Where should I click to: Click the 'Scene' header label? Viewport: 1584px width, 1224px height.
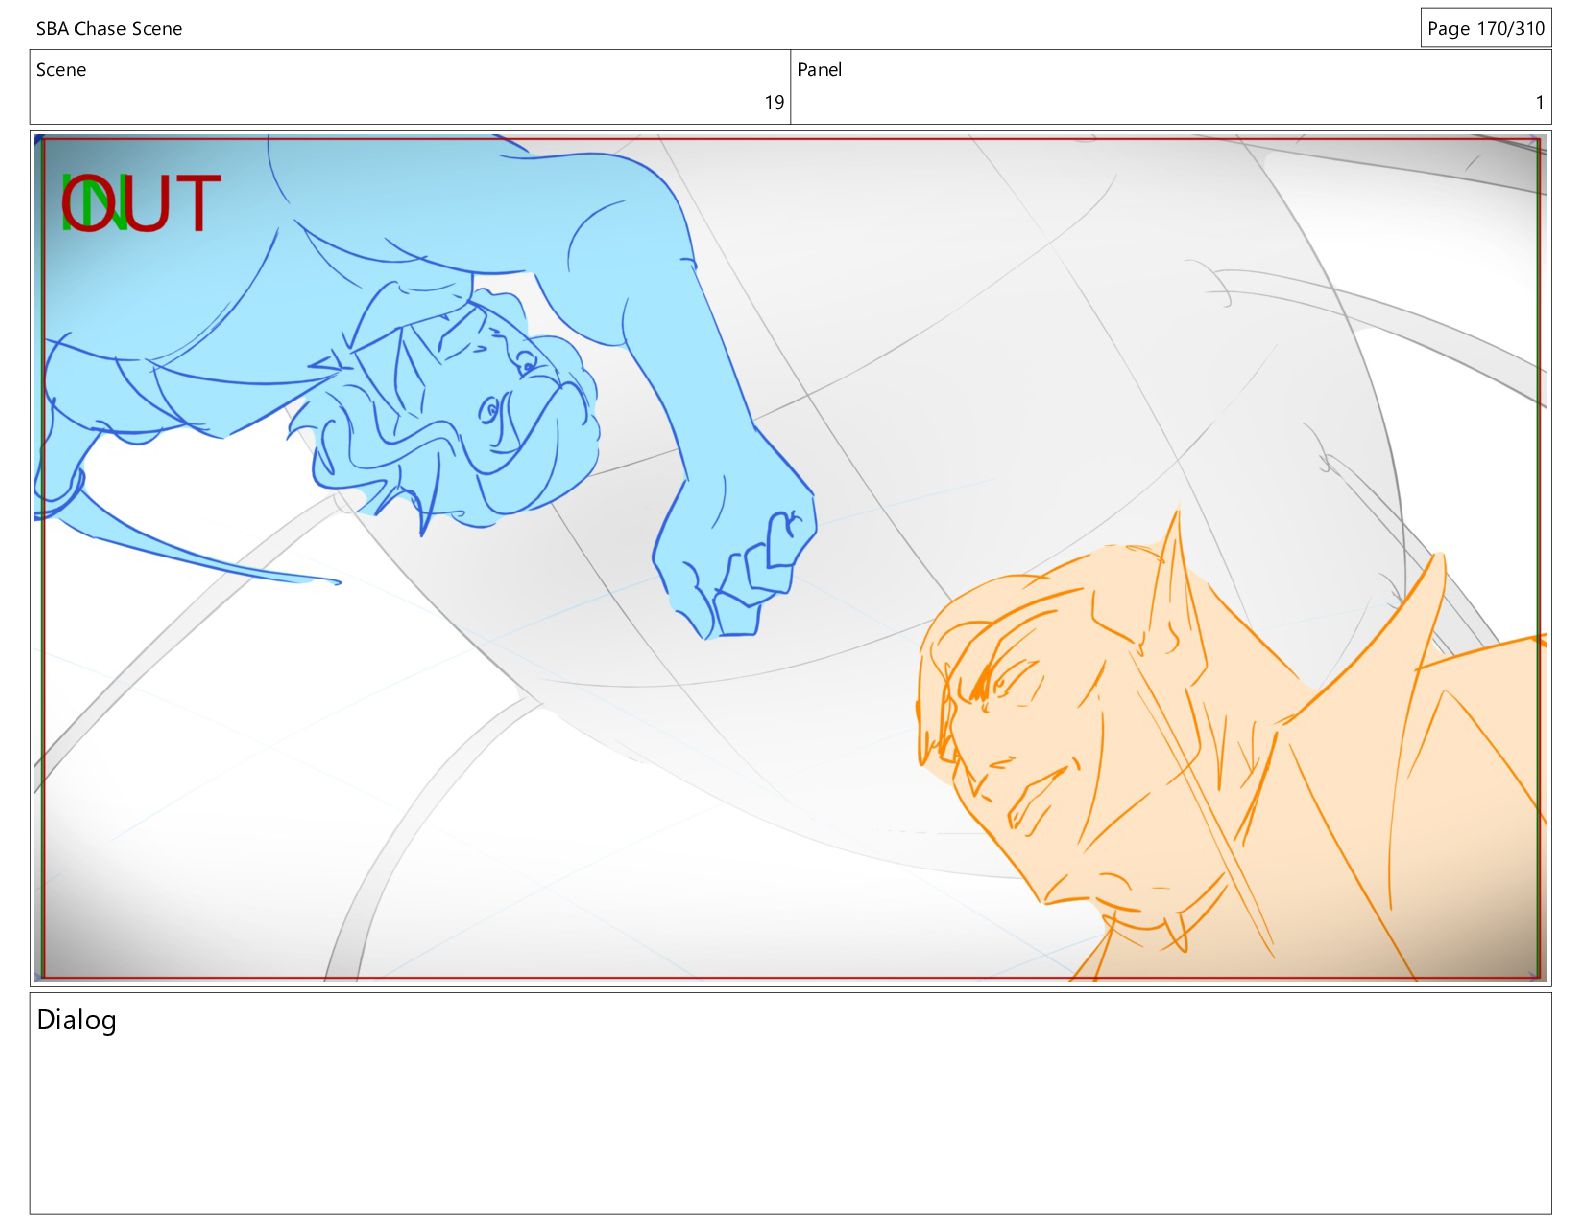click(x=61, y=70)
